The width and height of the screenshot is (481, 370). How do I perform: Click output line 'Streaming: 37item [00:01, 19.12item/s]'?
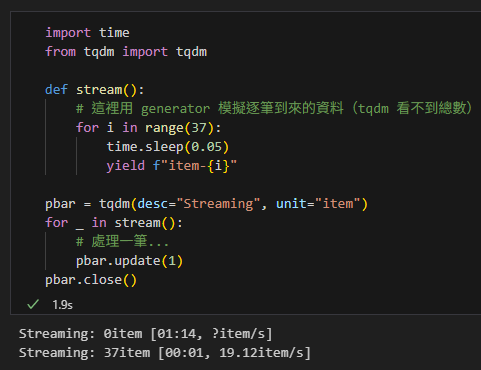[165, 353]
